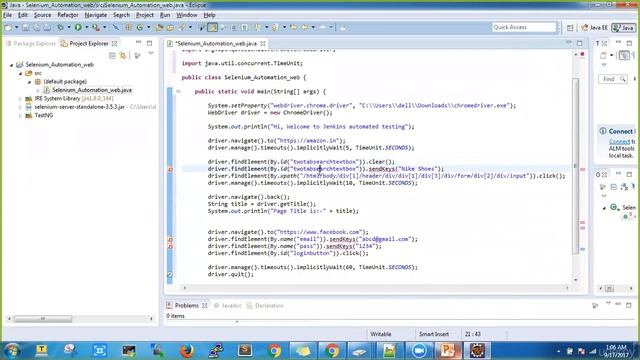Click the Last Edit Location arrow icon
Image resolution: width=640 pixels, height=360 pixels.
(x=293, y=27)
